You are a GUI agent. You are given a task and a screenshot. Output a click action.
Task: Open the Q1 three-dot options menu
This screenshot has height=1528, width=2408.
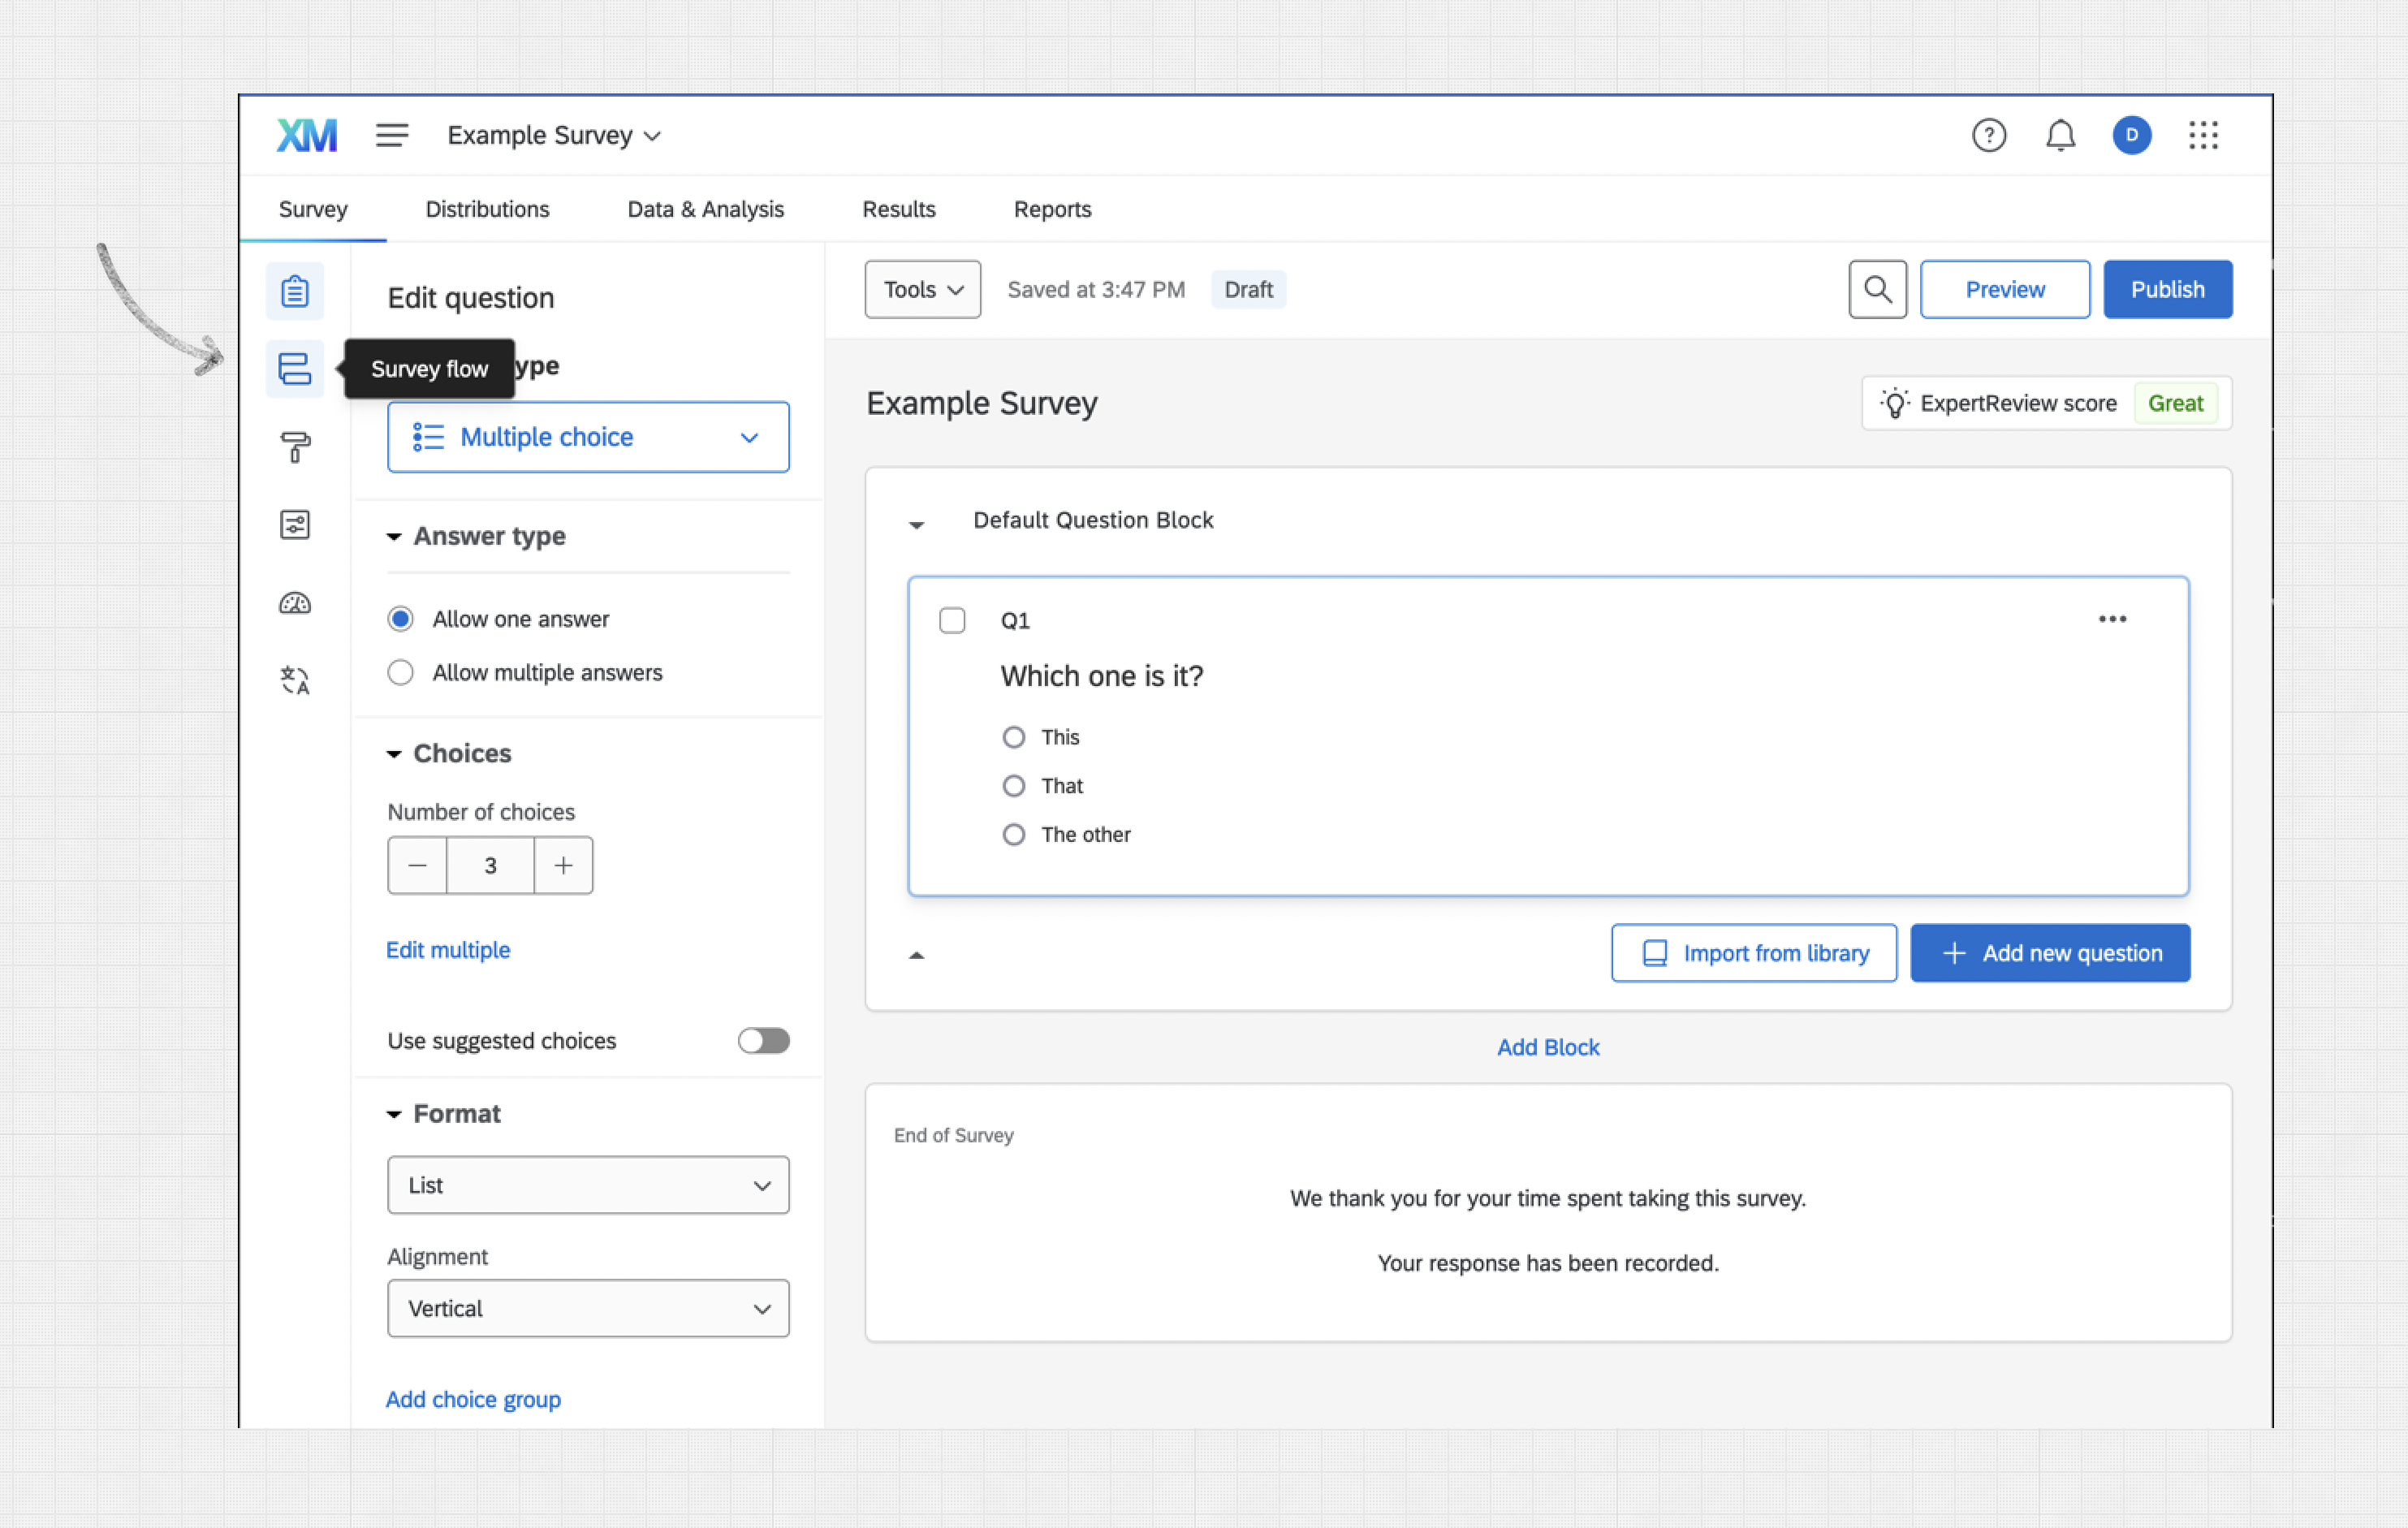point(2112,619)
